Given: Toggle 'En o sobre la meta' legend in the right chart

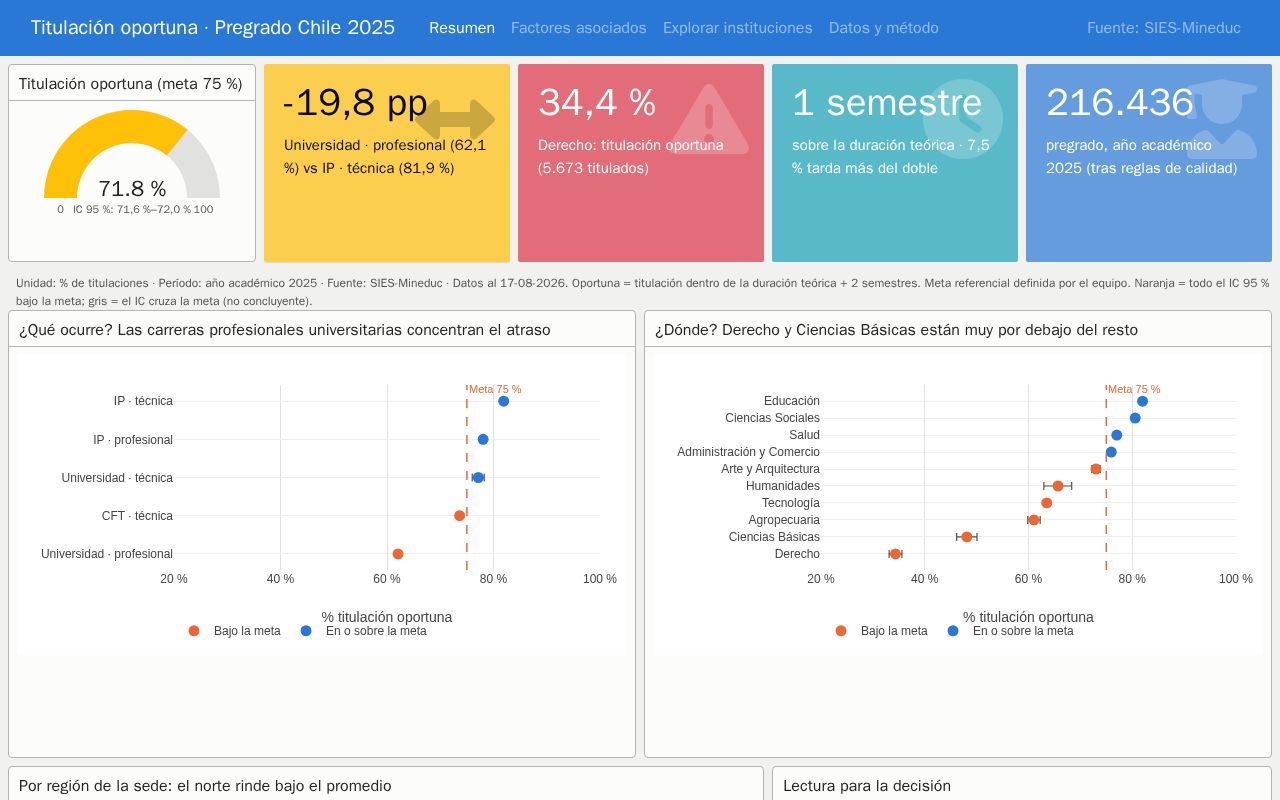Looking at the screenshot, I should coord(1010,631).
